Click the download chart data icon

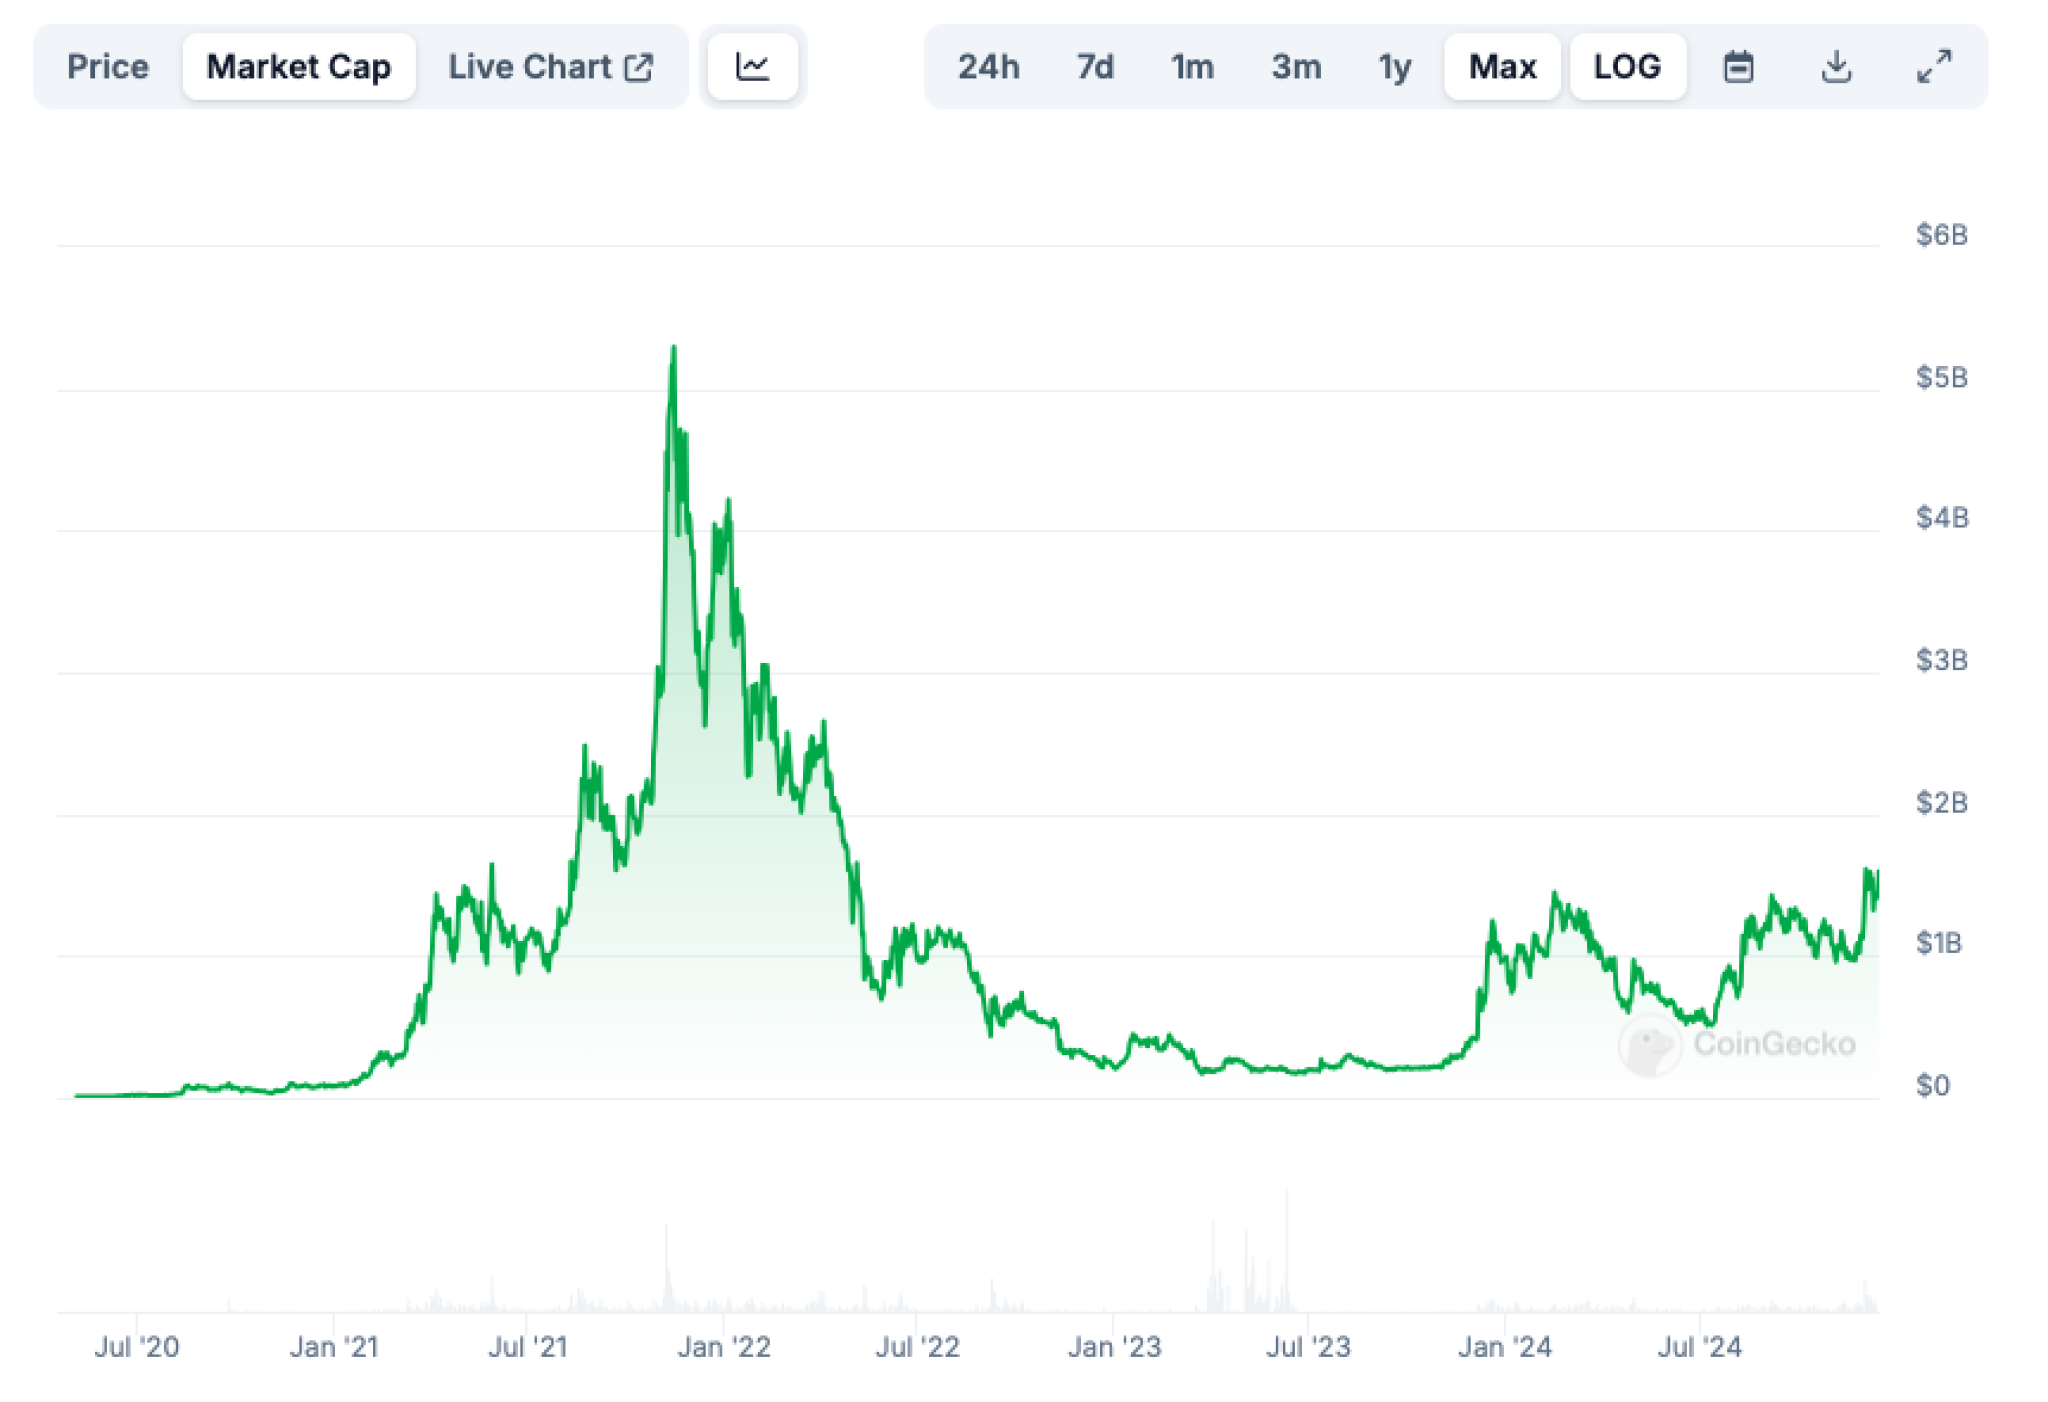click(x=1836, y=67)
